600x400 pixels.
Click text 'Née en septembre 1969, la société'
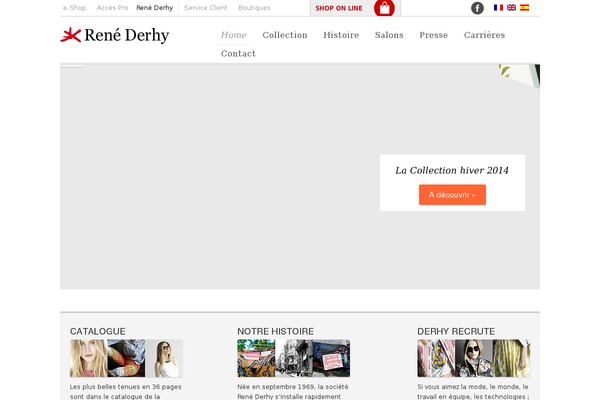click(293, 387)
